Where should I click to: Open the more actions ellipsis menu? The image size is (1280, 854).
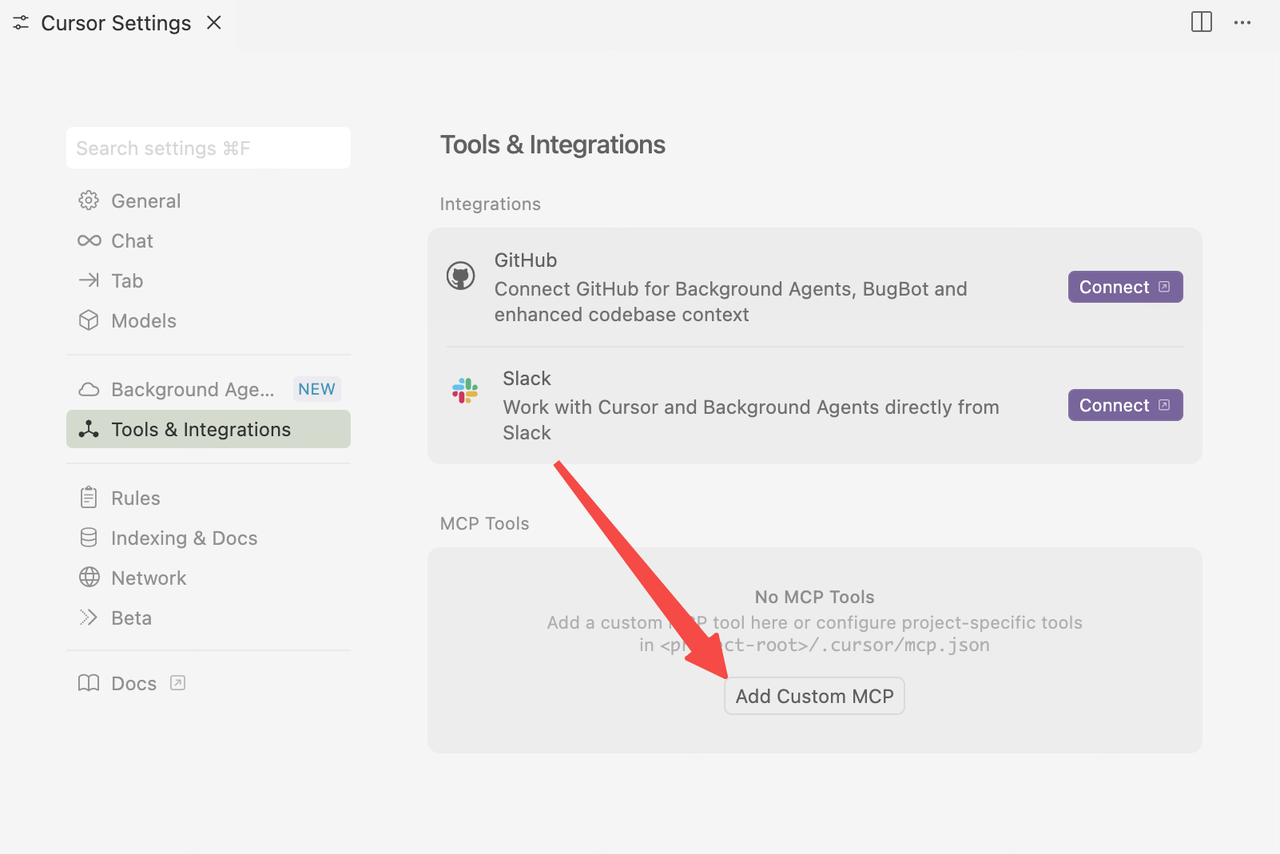click(x=1242, y=22)
